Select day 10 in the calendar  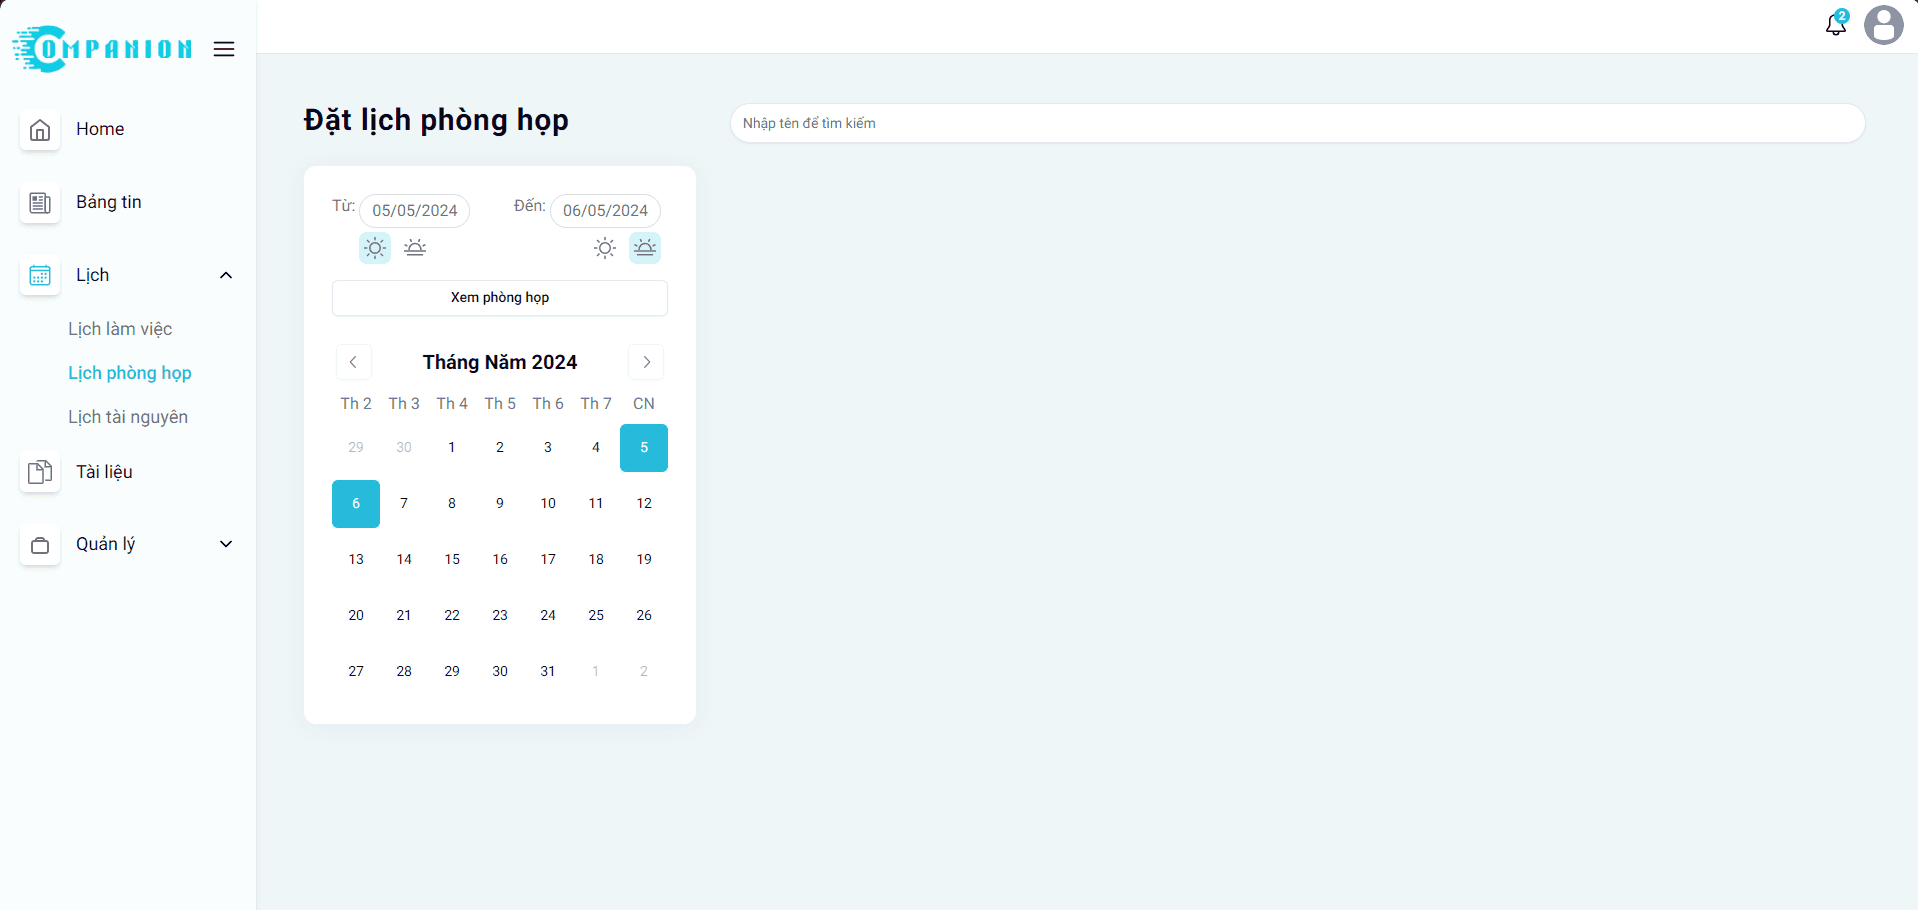pos(548,504)
